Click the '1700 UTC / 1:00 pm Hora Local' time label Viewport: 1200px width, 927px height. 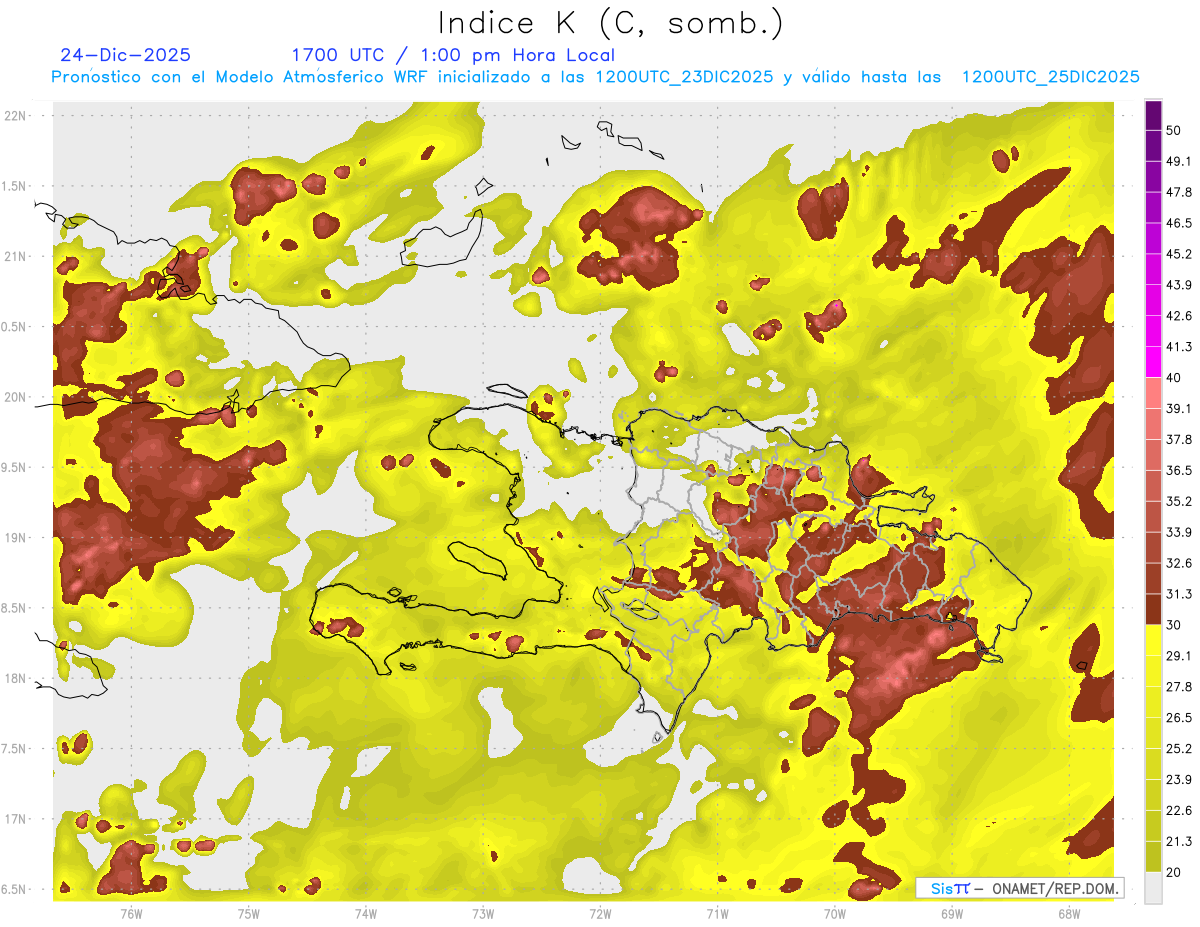click(x=452, y=55)
